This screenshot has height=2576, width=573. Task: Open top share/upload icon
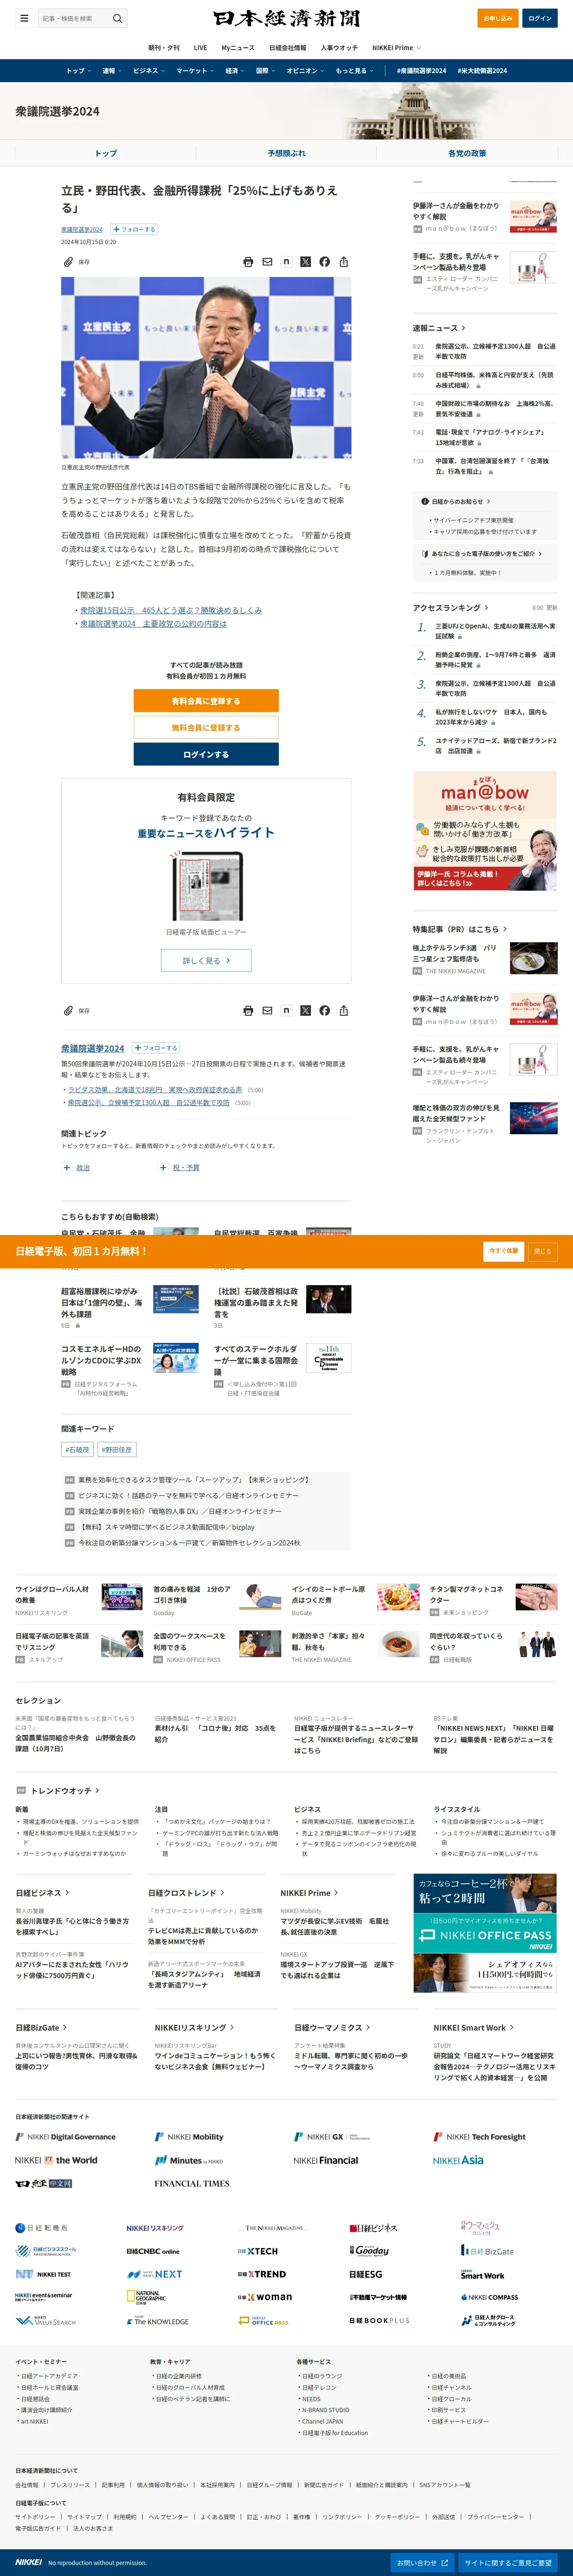(x=343, y=262)
